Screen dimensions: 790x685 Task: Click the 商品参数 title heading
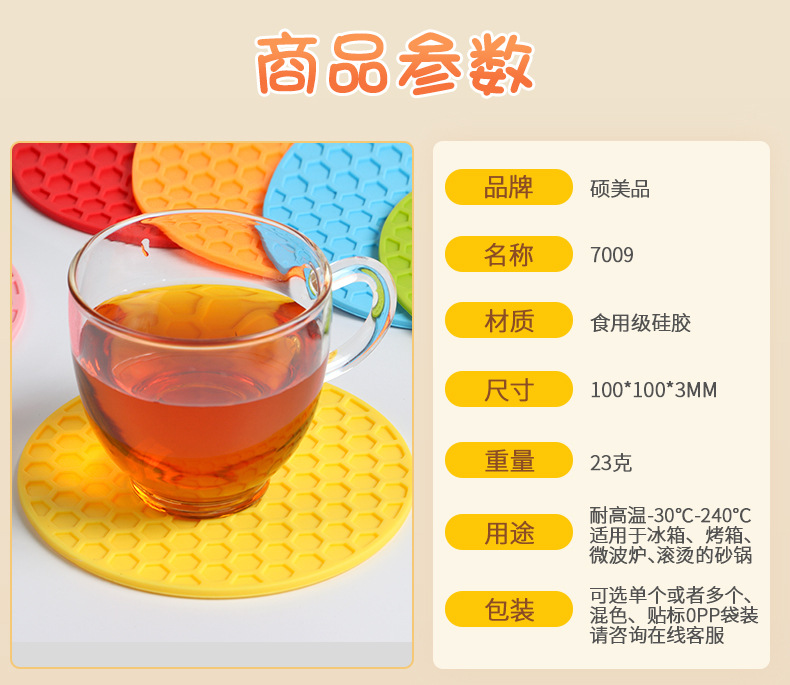coord(395,64)
